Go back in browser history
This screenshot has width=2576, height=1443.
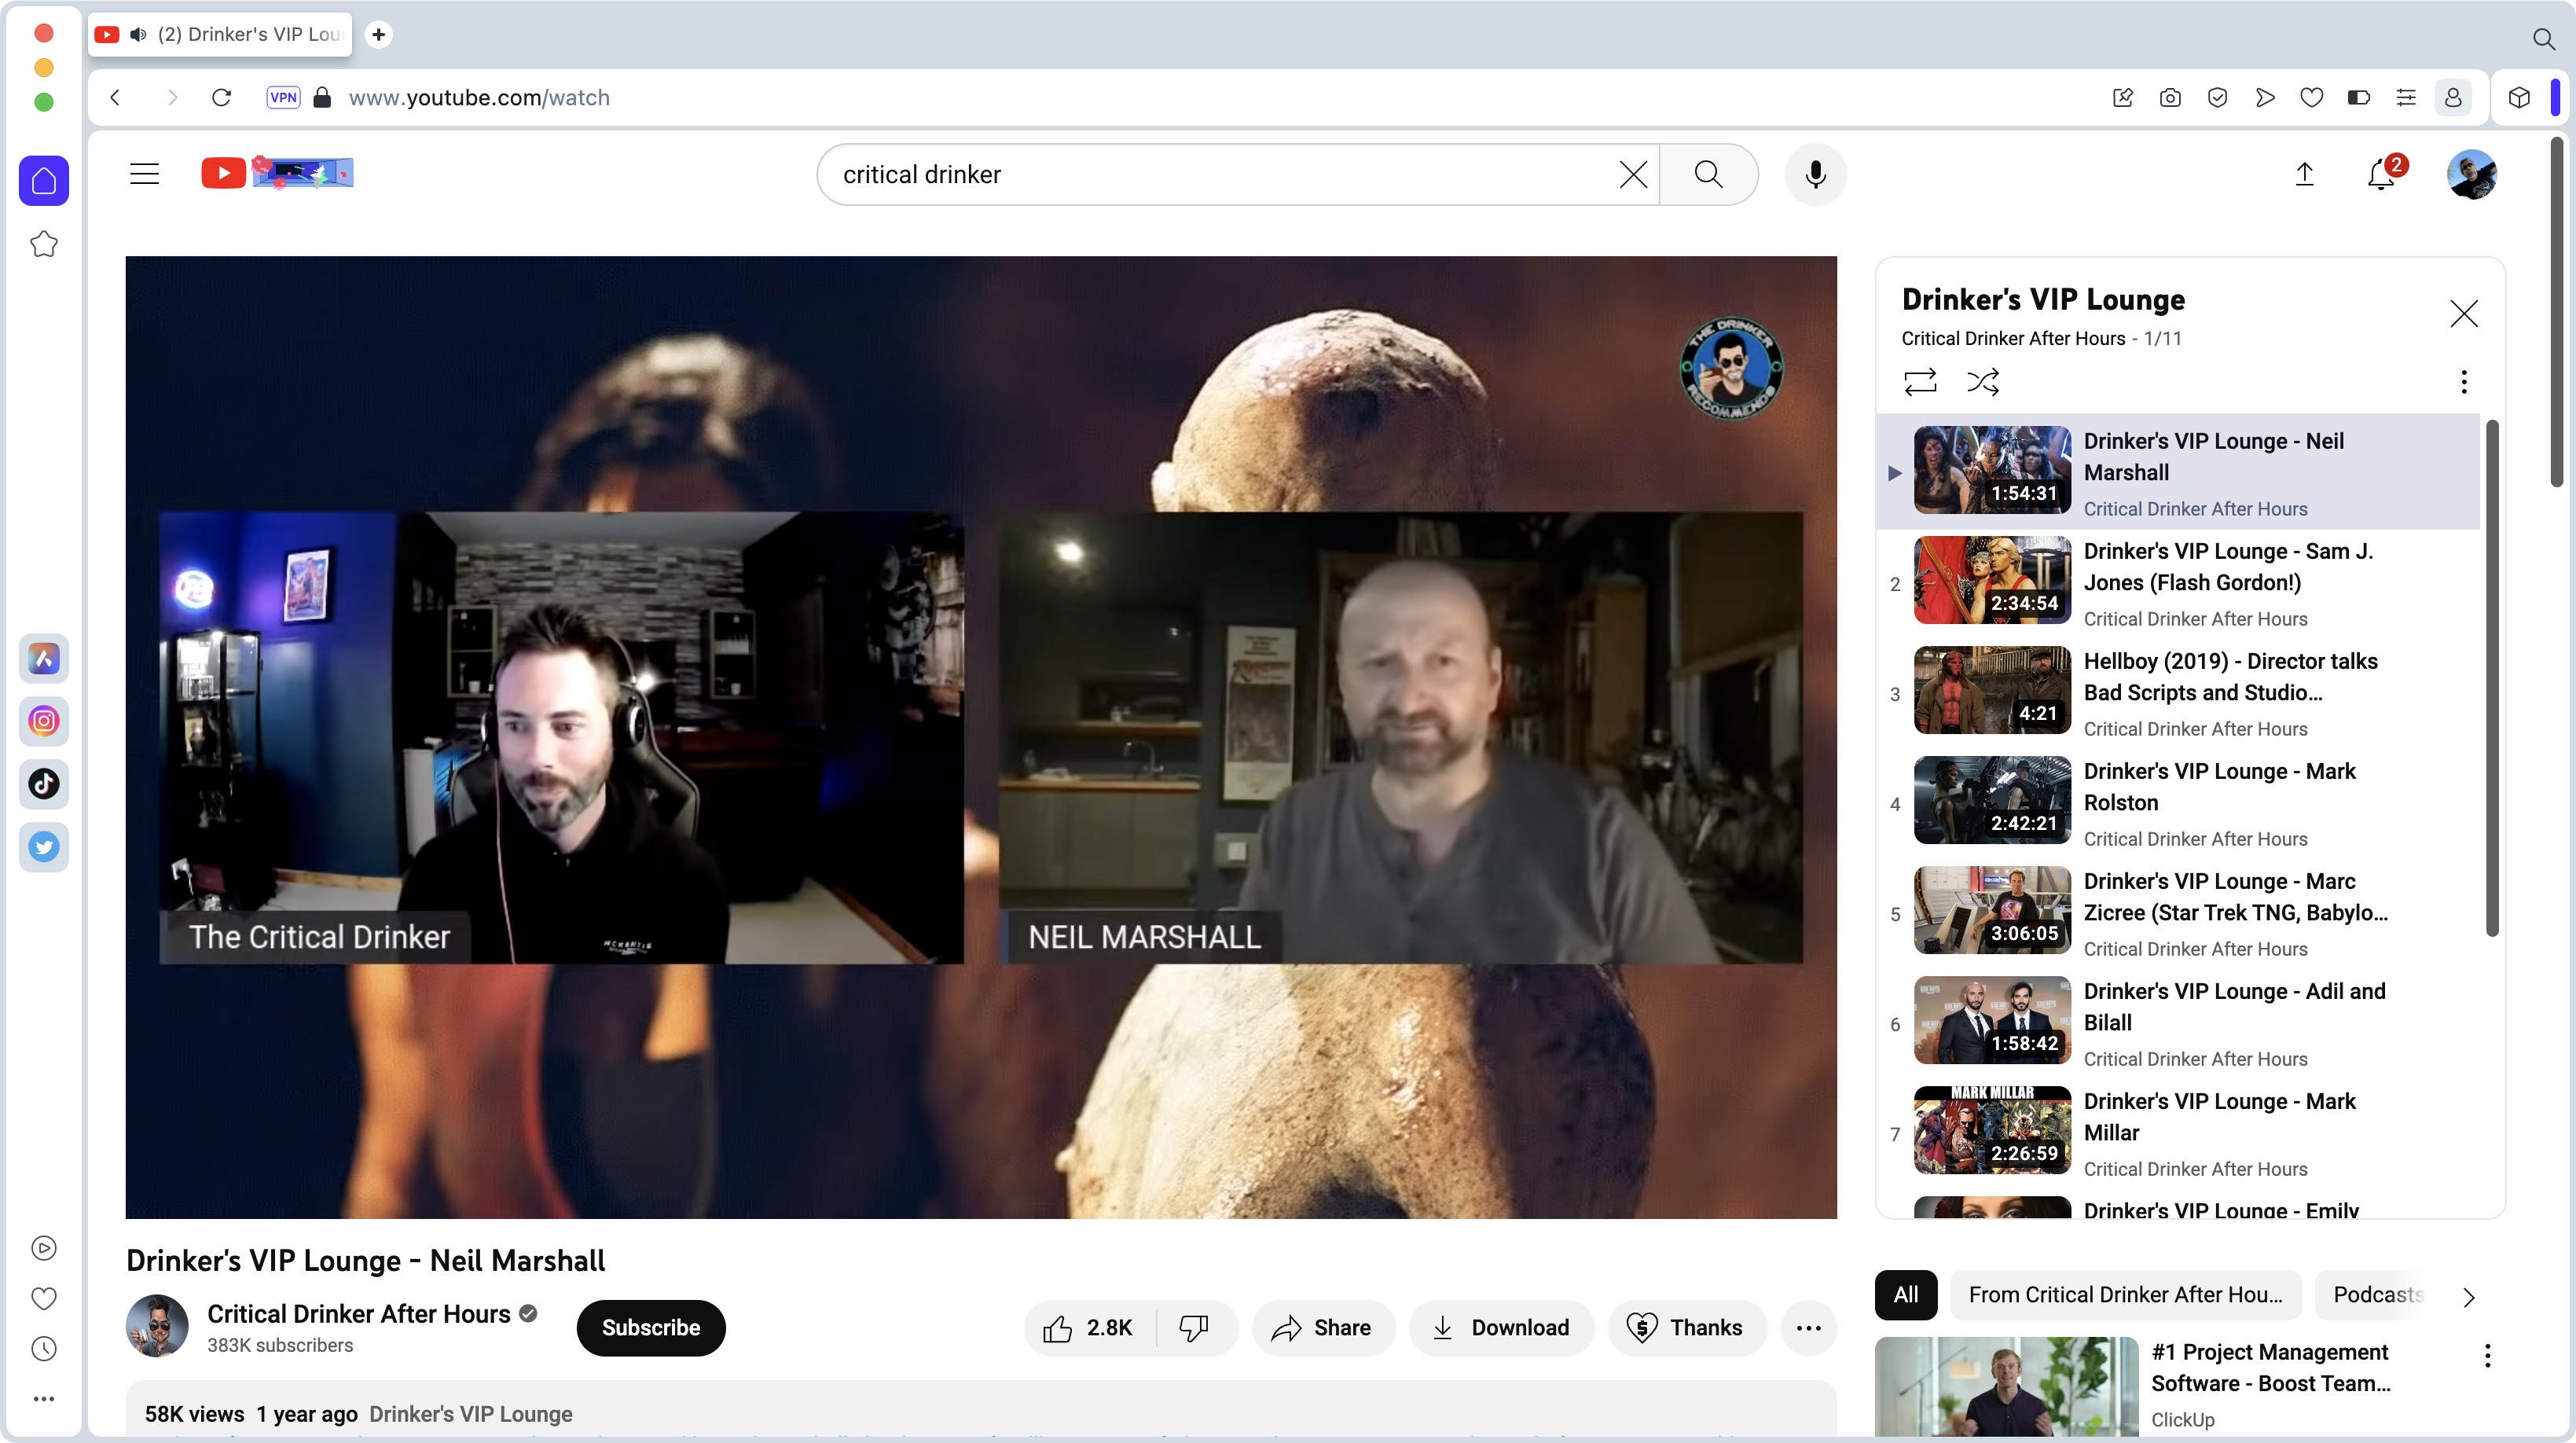tap(116, 97)
